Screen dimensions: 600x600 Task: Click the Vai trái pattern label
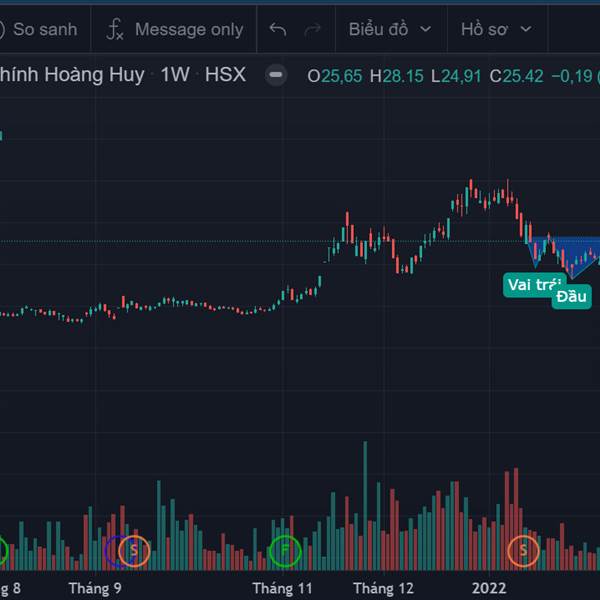(531, 285)
